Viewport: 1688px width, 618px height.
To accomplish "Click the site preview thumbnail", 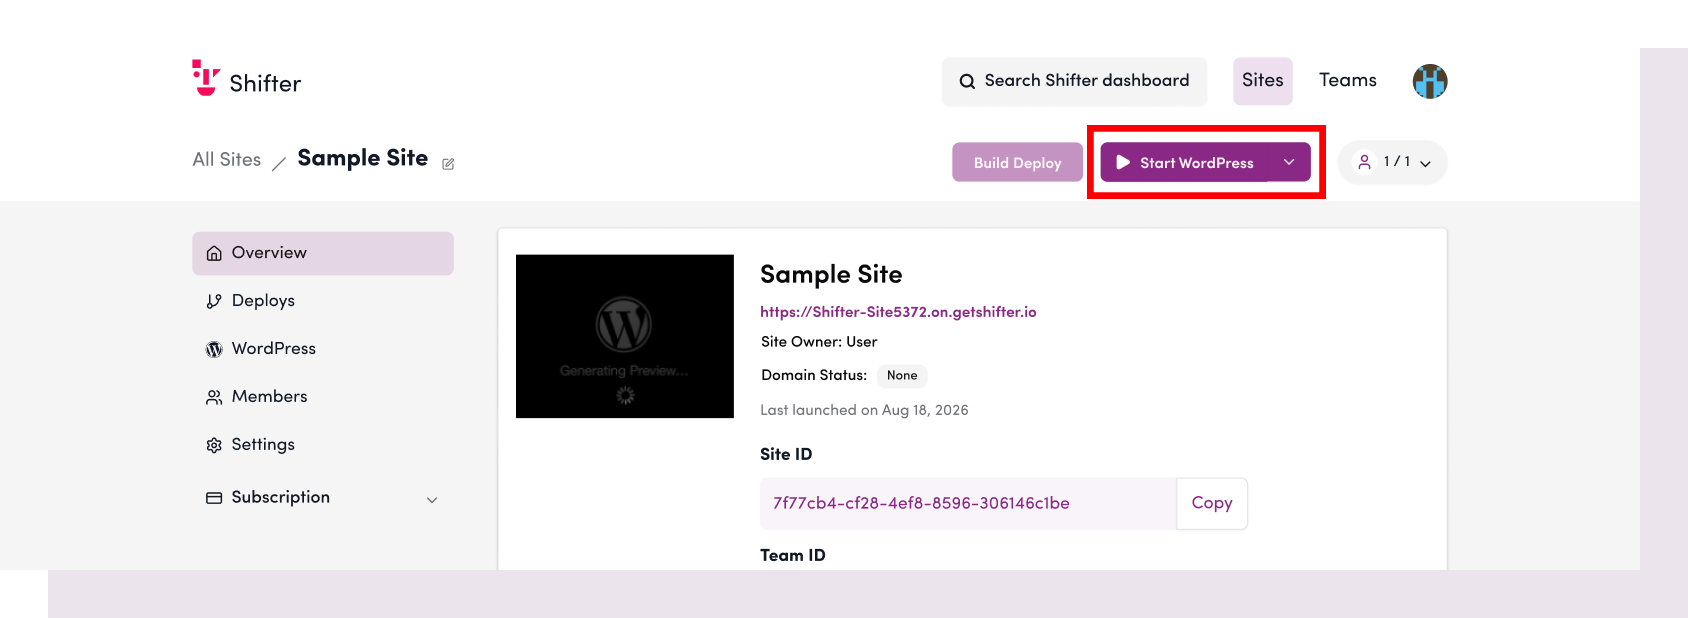I will point(625,336).
